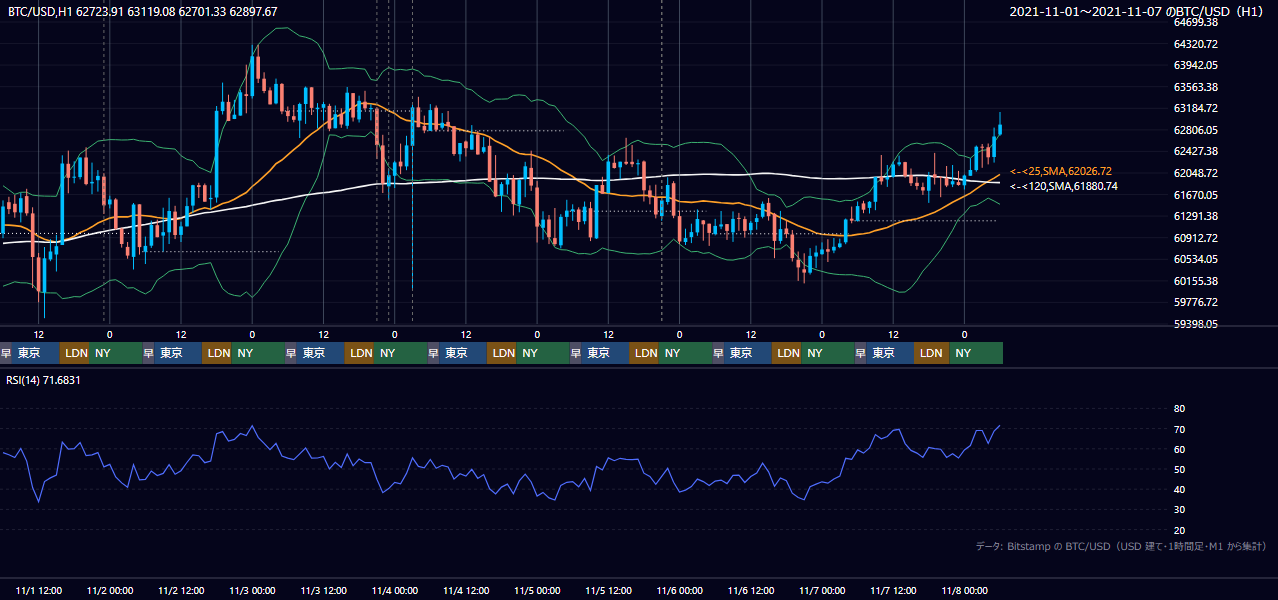This screenshot has width=1278, height=600.
Task: Click price axis value 59776.72
Action: 1195,302
